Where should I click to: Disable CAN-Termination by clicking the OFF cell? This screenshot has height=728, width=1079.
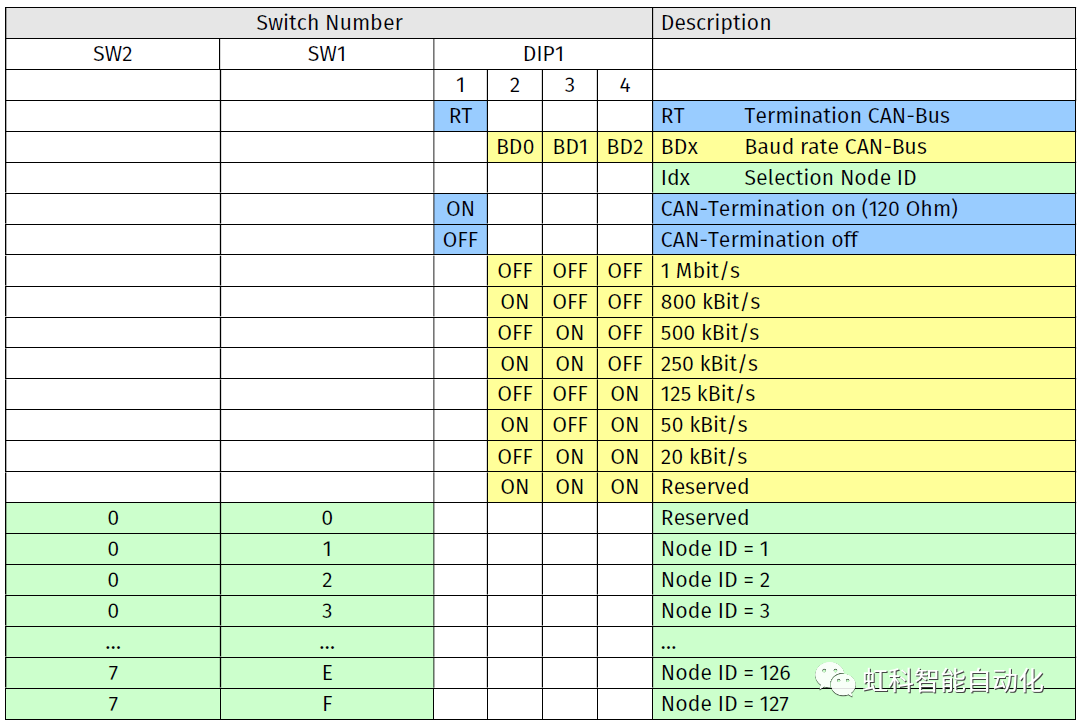click(460, 239)
